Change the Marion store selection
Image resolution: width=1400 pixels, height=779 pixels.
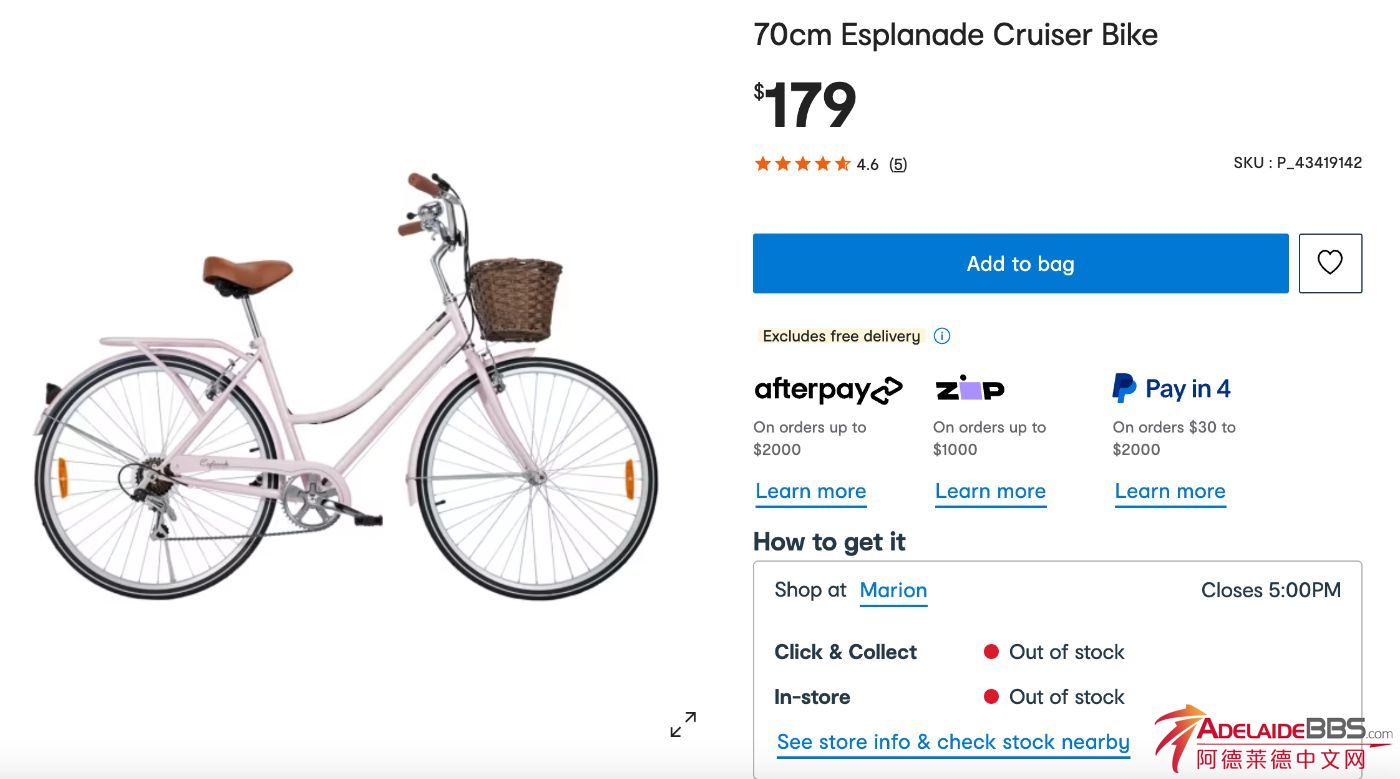tap(893, 590)
